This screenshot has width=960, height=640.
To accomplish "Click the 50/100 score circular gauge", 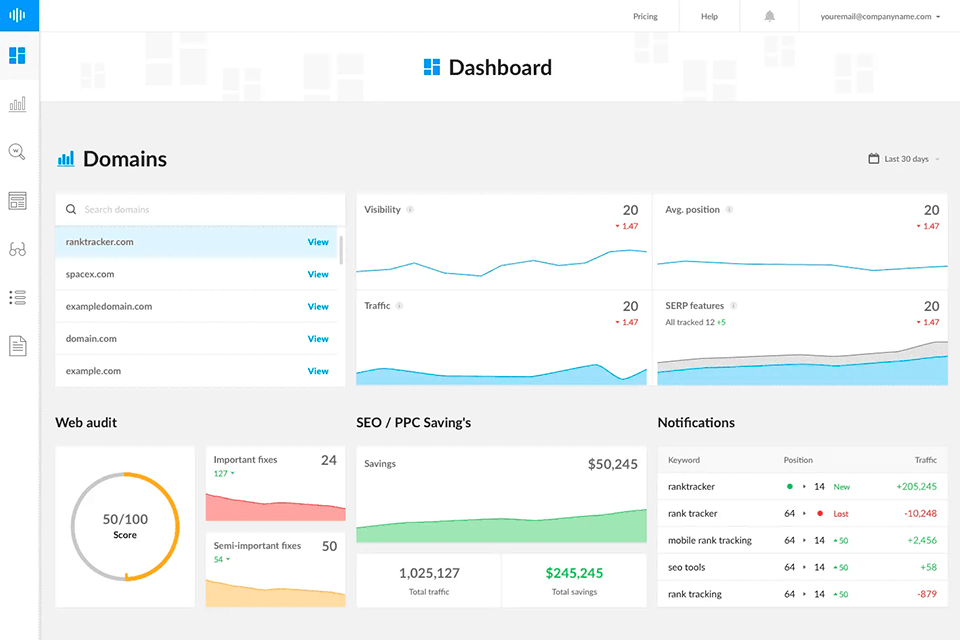I will click(125, 526).
